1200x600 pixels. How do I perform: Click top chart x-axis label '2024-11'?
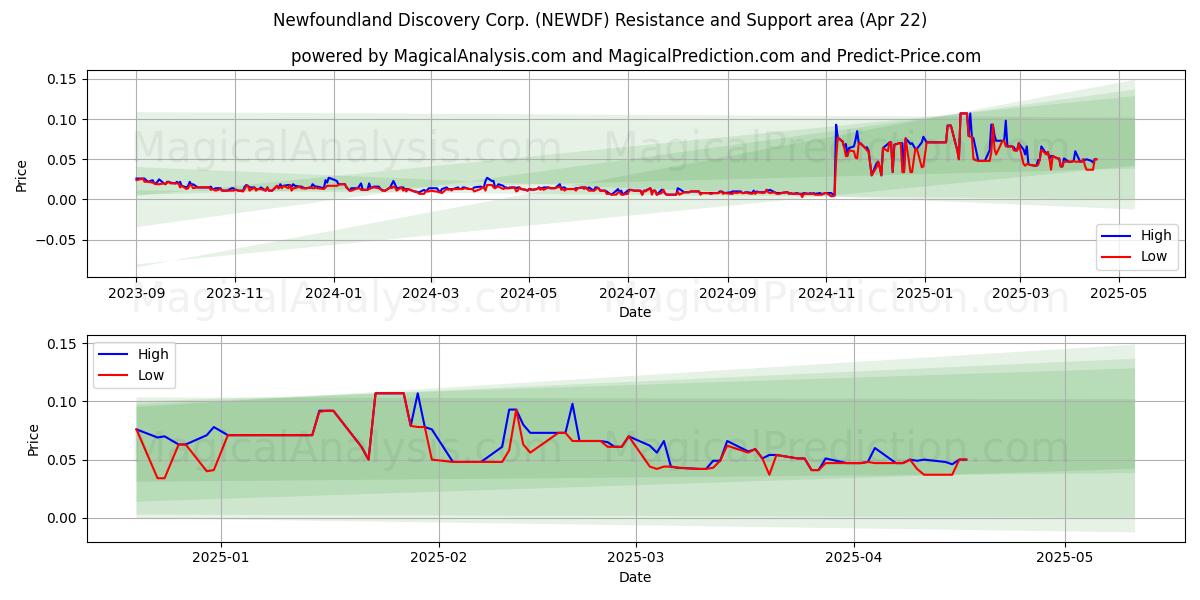826,295
